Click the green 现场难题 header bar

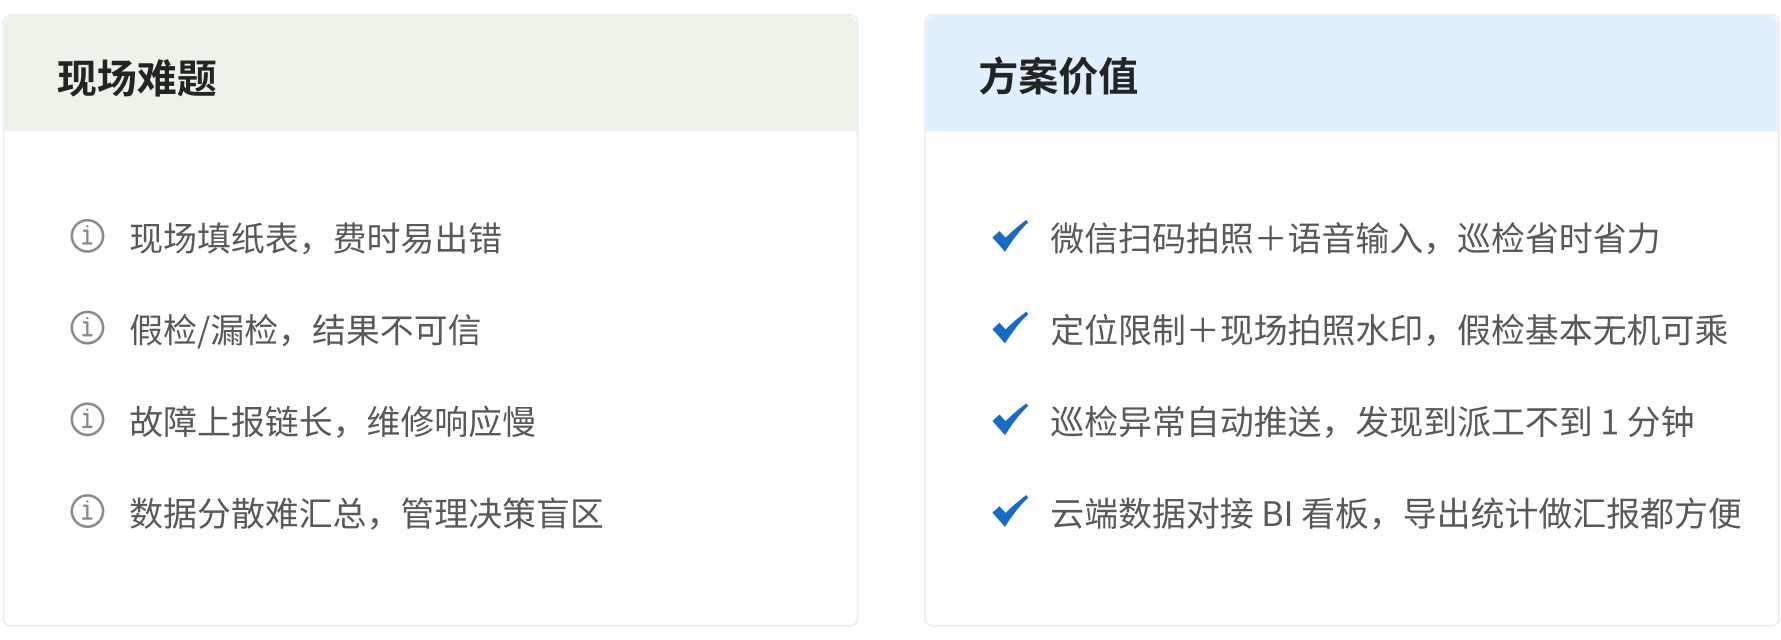coord(430,74)
